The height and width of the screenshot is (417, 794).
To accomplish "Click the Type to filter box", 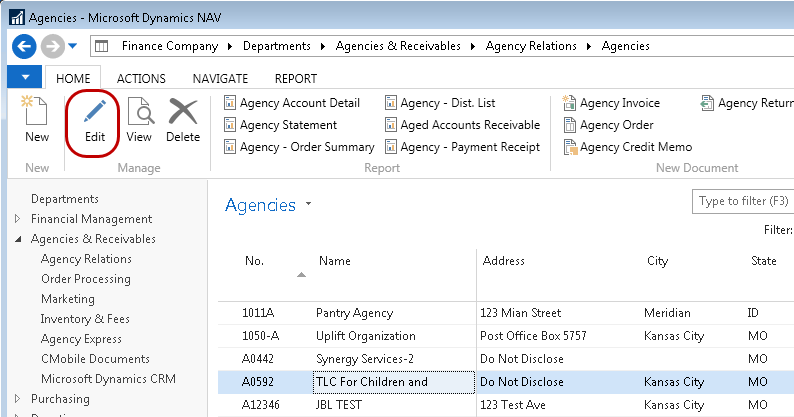I will click(x=742, y=202).
